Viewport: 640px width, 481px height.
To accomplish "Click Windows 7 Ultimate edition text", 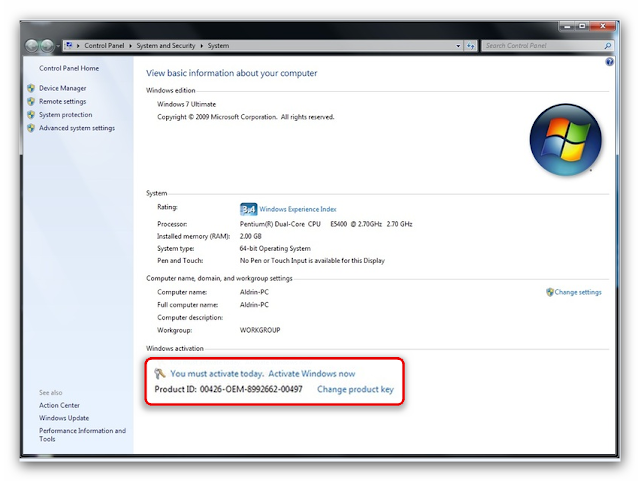I will (x=187, y=104).
